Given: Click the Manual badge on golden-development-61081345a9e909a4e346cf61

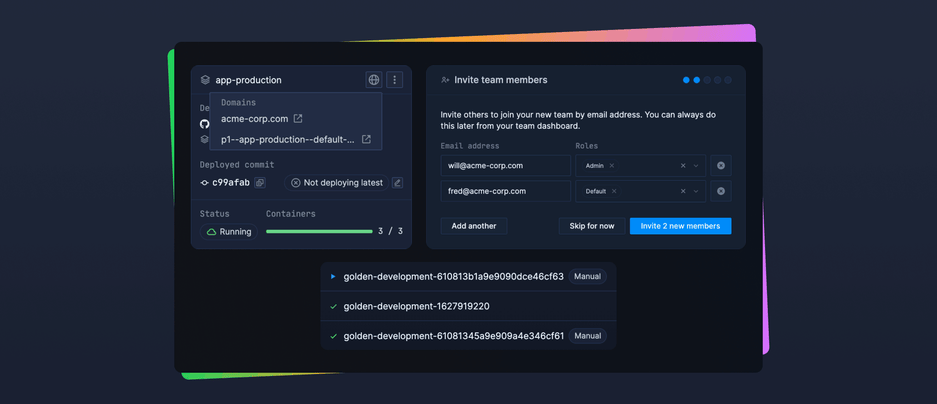Looking at the screenshot, I should click(587, 336).
